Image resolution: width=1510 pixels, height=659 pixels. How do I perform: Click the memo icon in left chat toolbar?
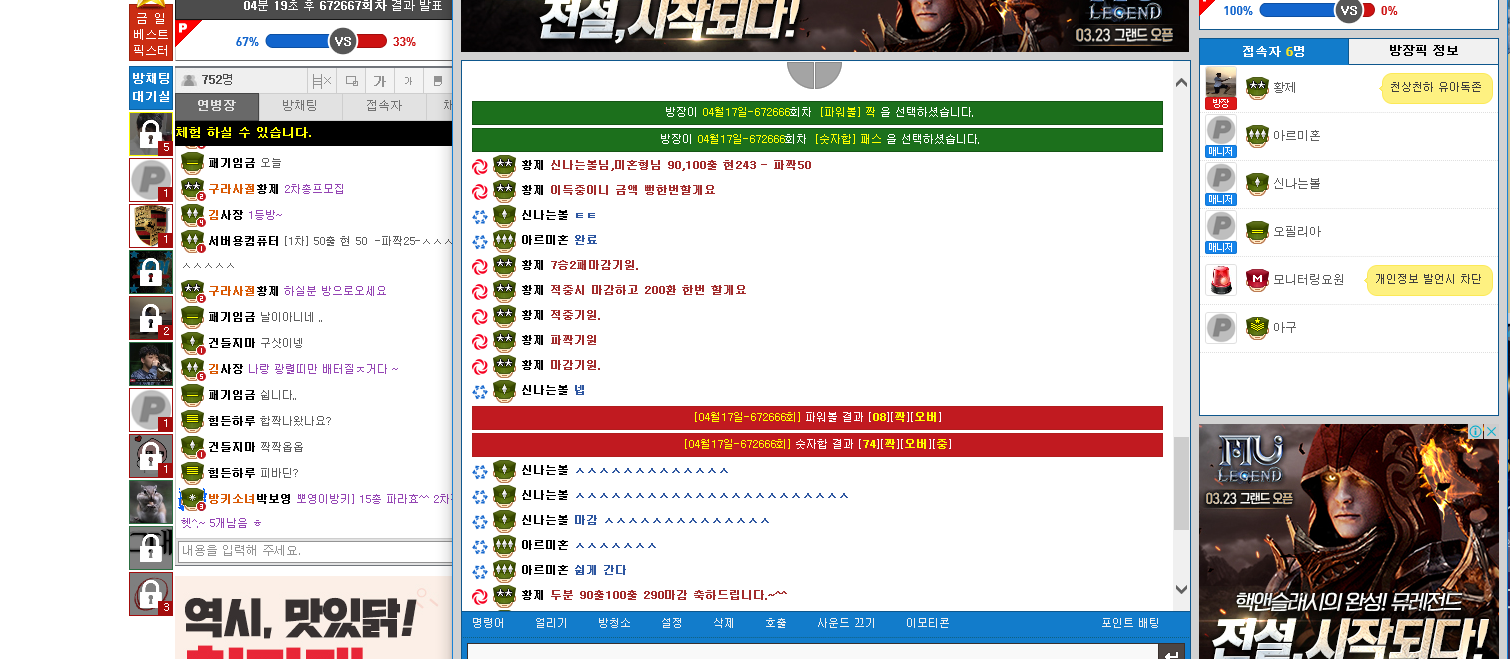click(437, 81)
